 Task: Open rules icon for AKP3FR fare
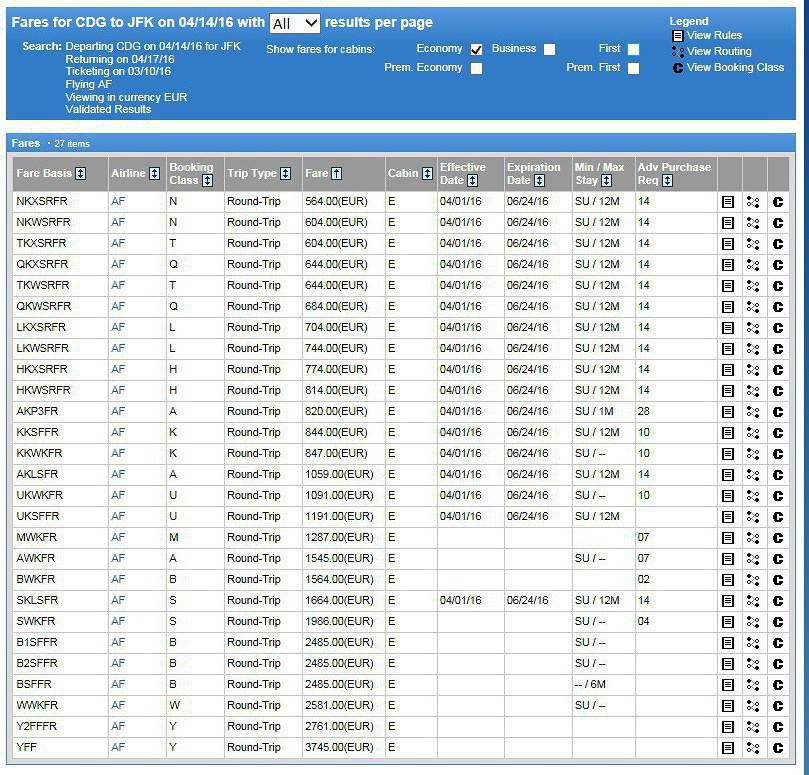[728, 412]
